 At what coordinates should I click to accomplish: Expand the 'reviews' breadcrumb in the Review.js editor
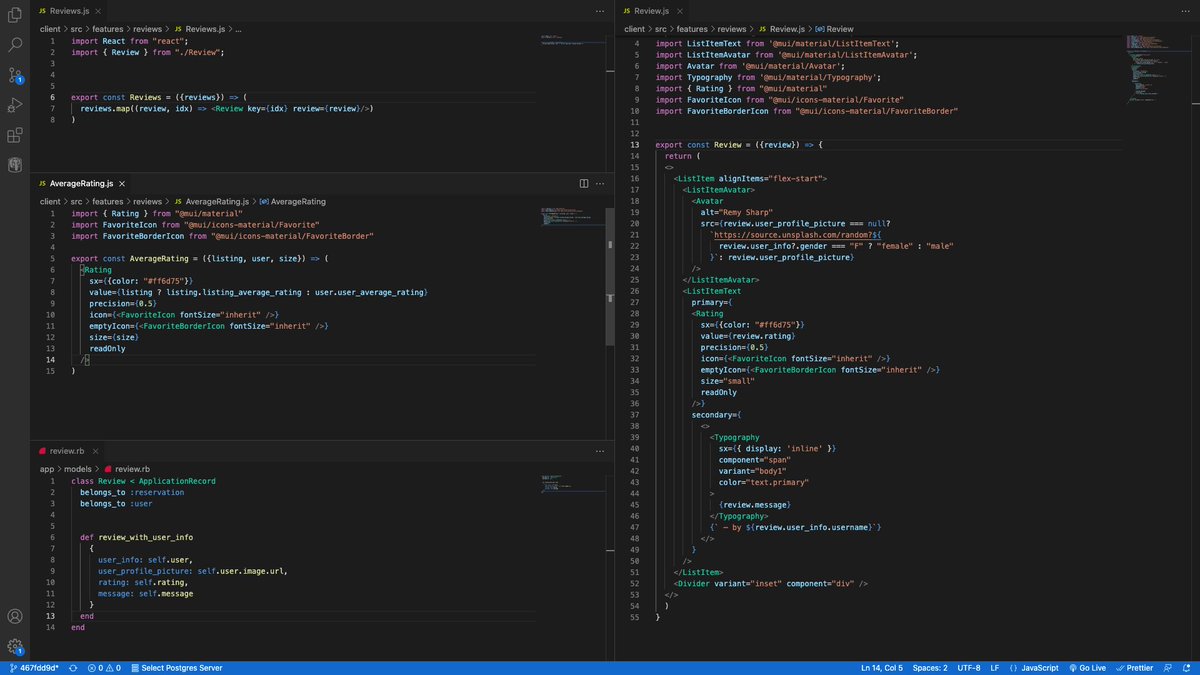coord(732,29)
